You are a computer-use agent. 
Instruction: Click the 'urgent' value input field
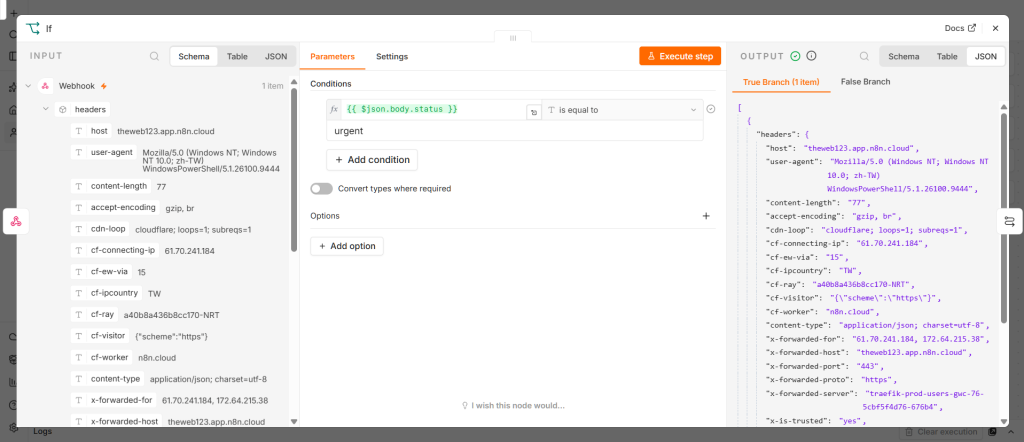pos(515,131)
